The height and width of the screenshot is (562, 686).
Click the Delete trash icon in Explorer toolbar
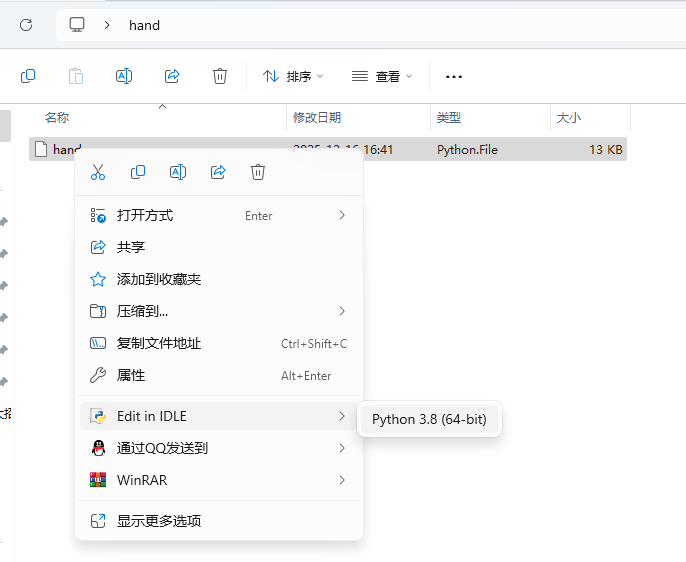(x=220, y=76)
